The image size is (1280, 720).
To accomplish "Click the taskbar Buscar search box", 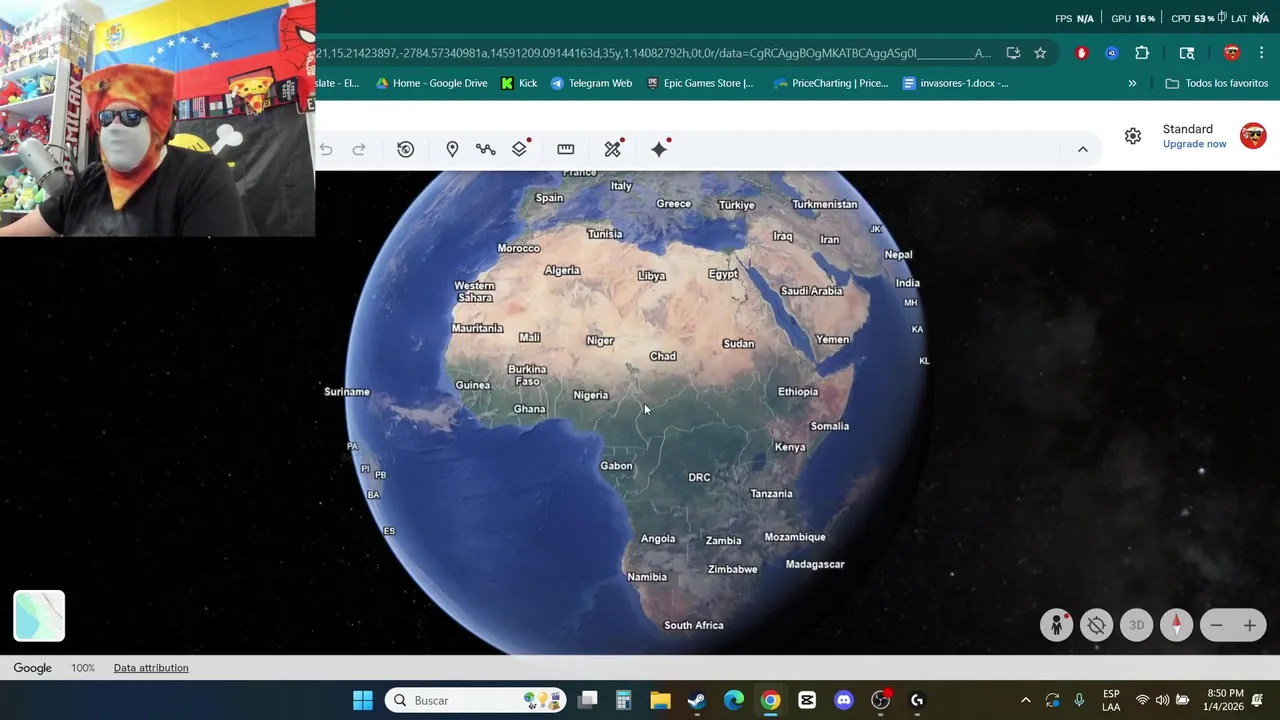I will click(476, 700).
